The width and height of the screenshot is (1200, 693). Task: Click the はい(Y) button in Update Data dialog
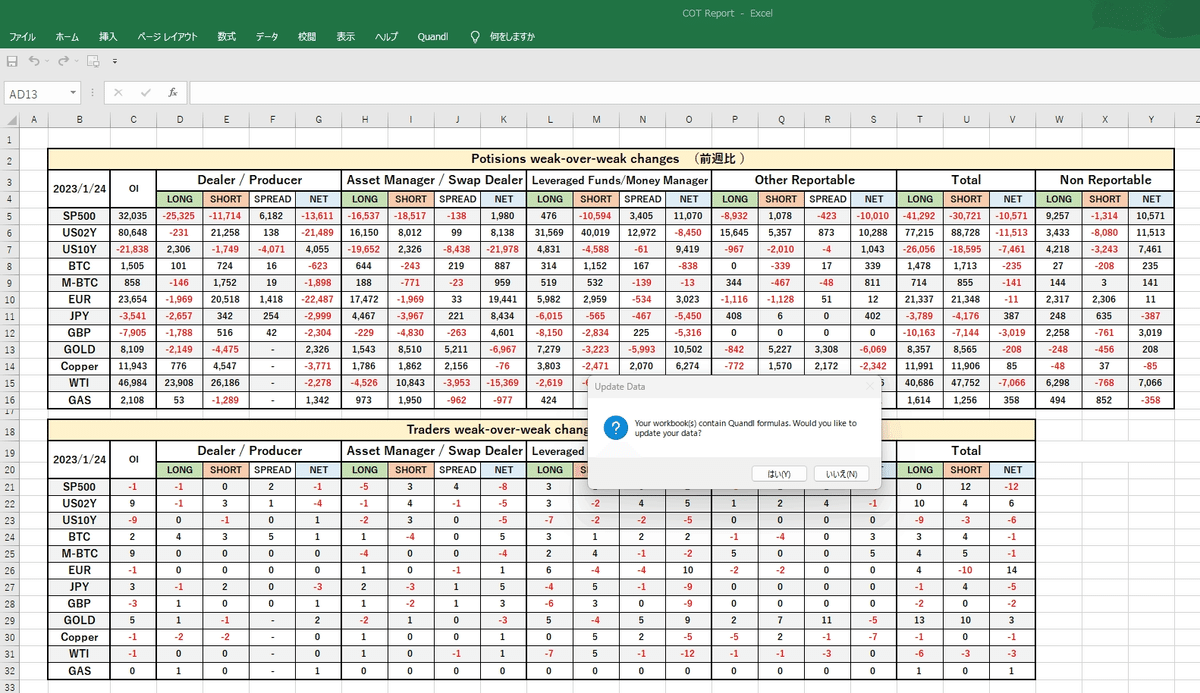(779, 474)
